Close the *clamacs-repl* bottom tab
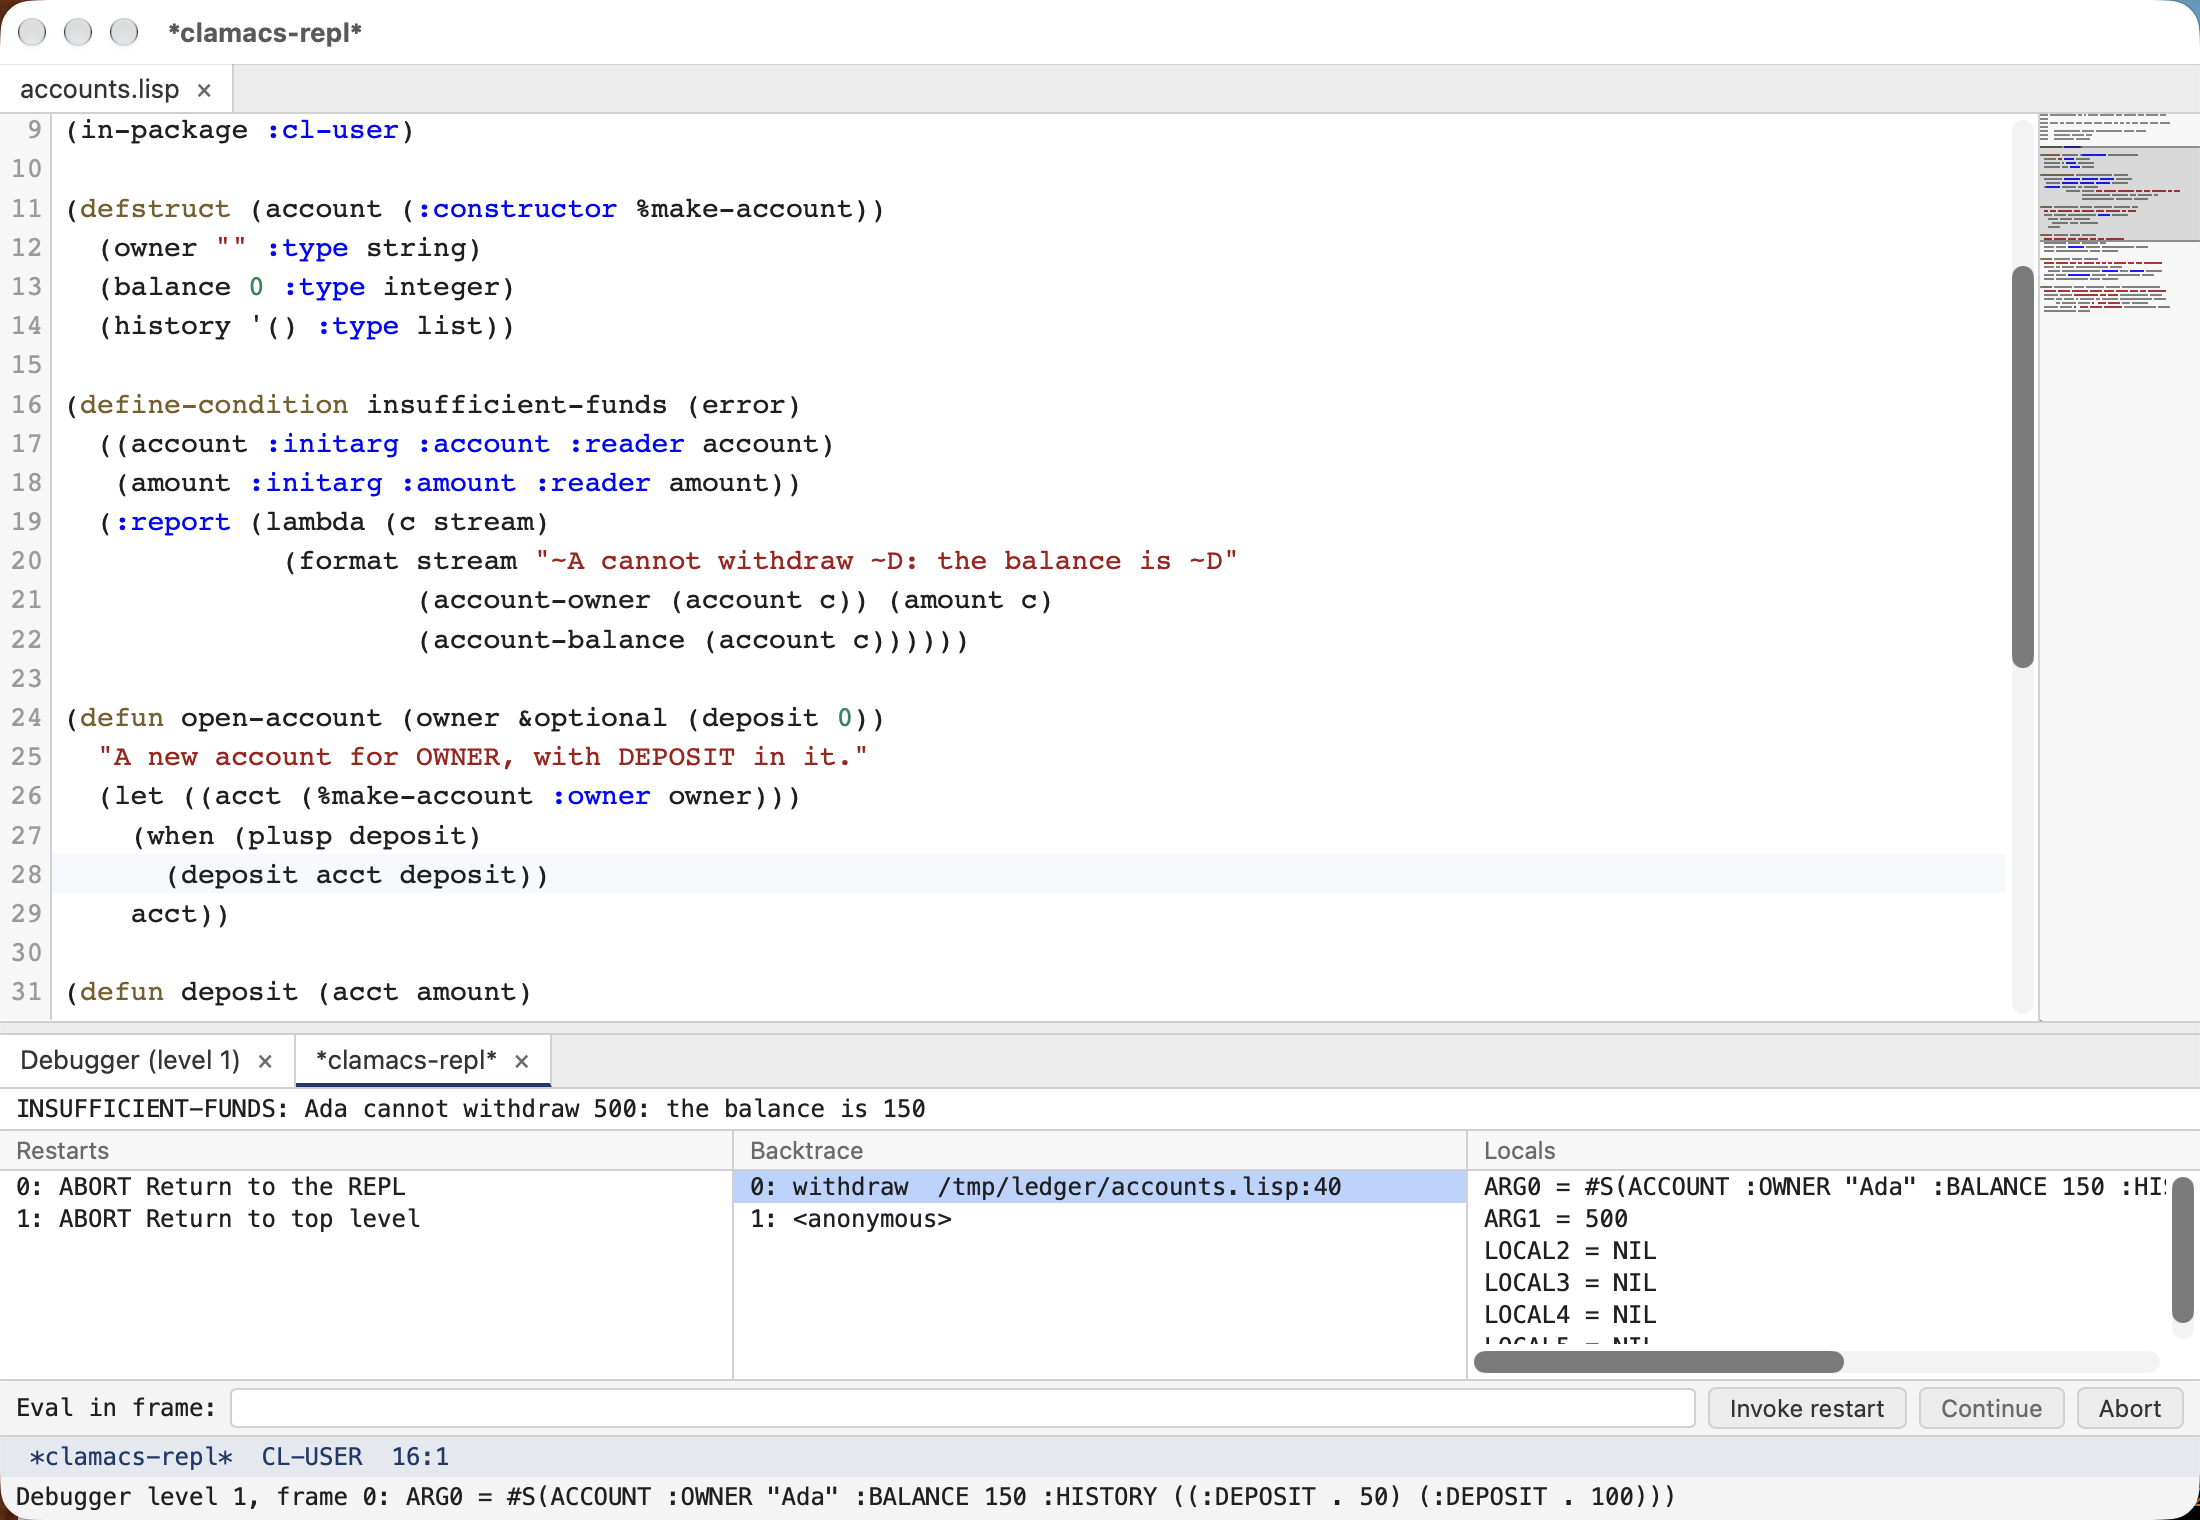Viewport: 2200px width, 1520px height. click(521, 1061)
